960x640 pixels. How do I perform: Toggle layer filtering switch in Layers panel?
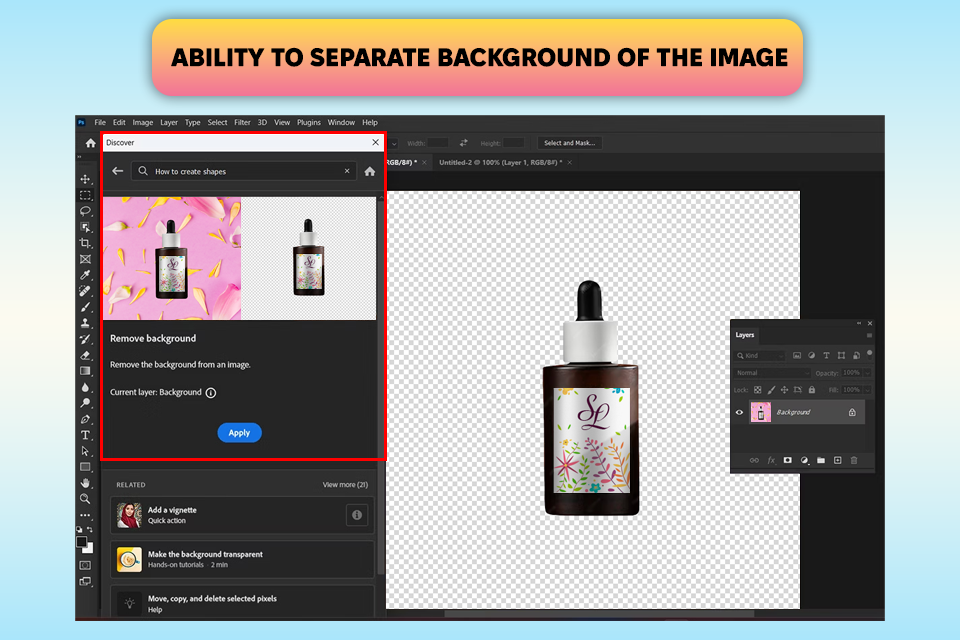pos(869,353)
